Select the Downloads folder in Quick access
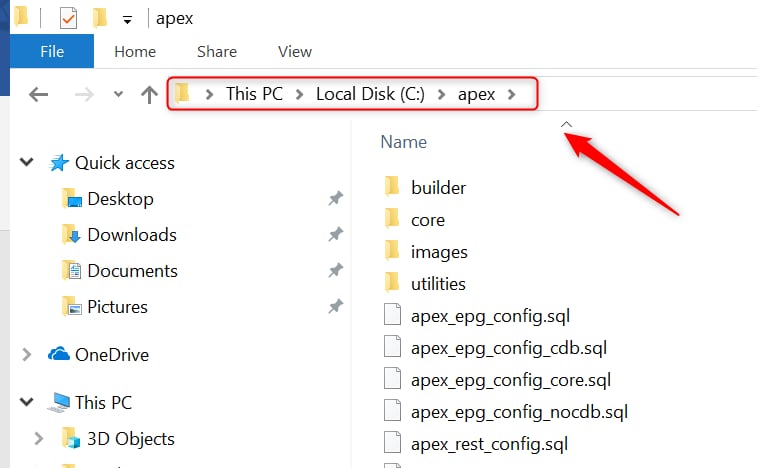The width and height of the screenshot is (757, 468). (131, 235)
